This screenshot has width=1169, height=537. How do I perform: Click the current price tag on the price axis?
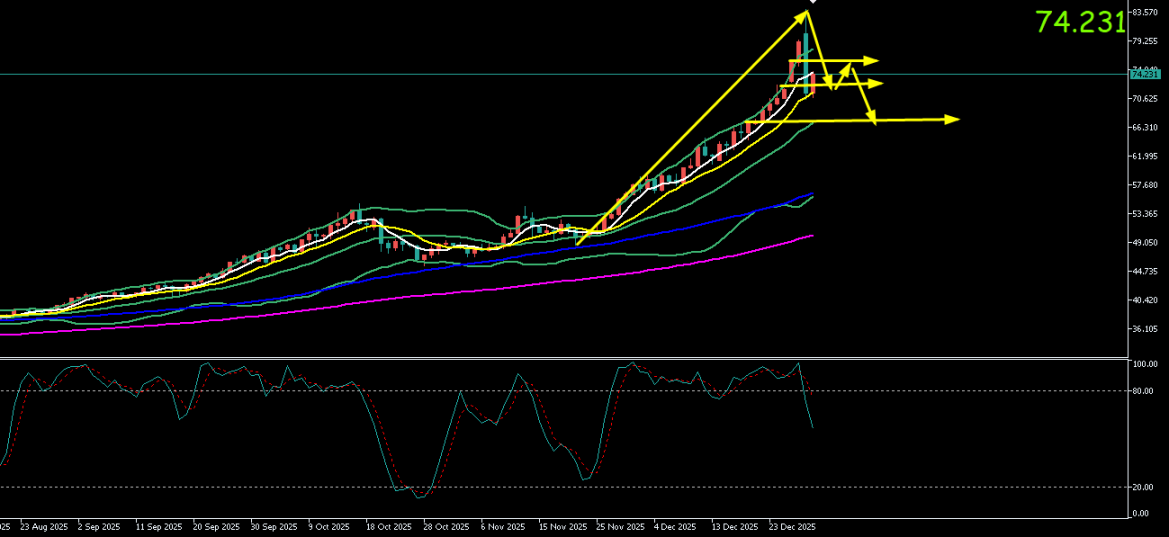[1145, 74]
